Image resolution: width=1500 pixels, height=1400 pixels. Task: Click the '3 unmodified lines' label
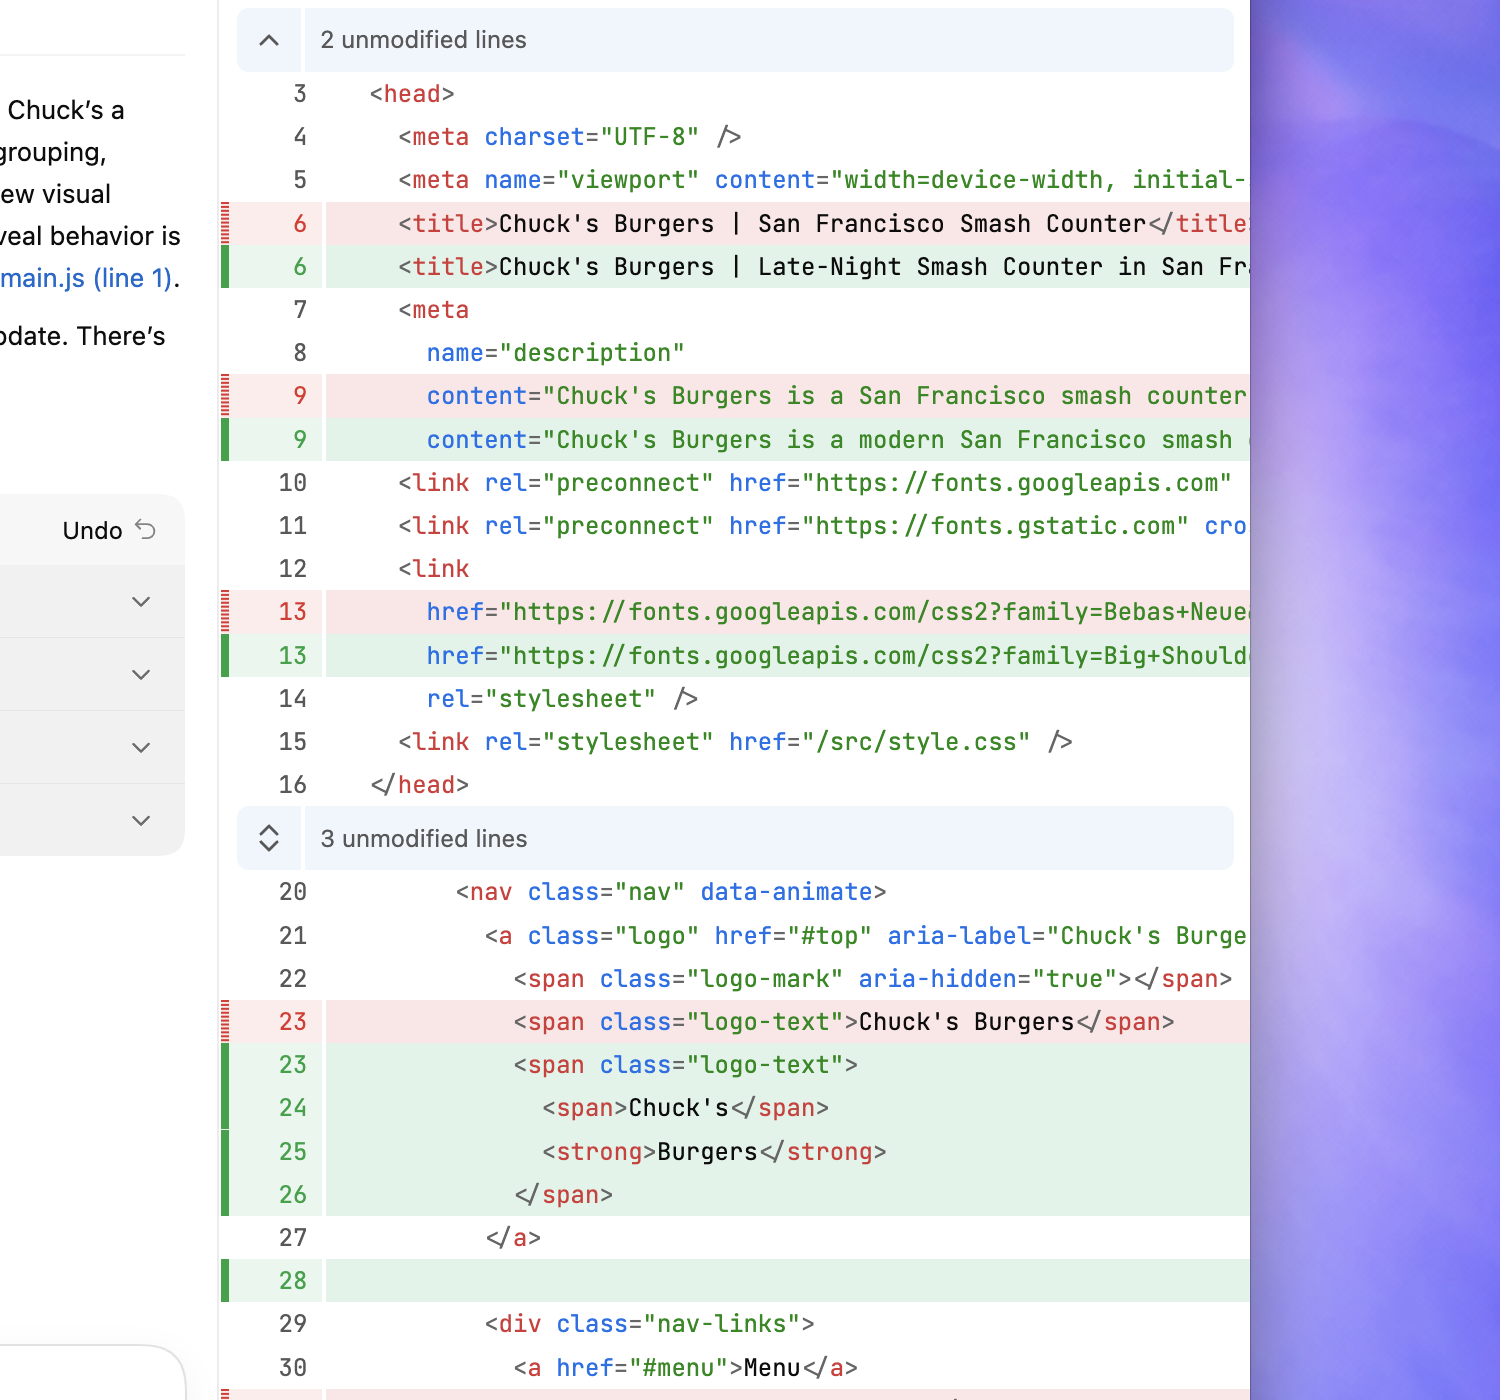click(x=423, y=838)
